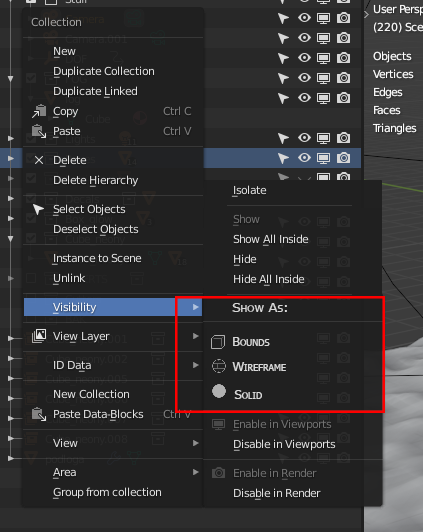423x532 pixels.
Task: Click the Copy clipboard icon in the menu
Action: tap(39, 111)
